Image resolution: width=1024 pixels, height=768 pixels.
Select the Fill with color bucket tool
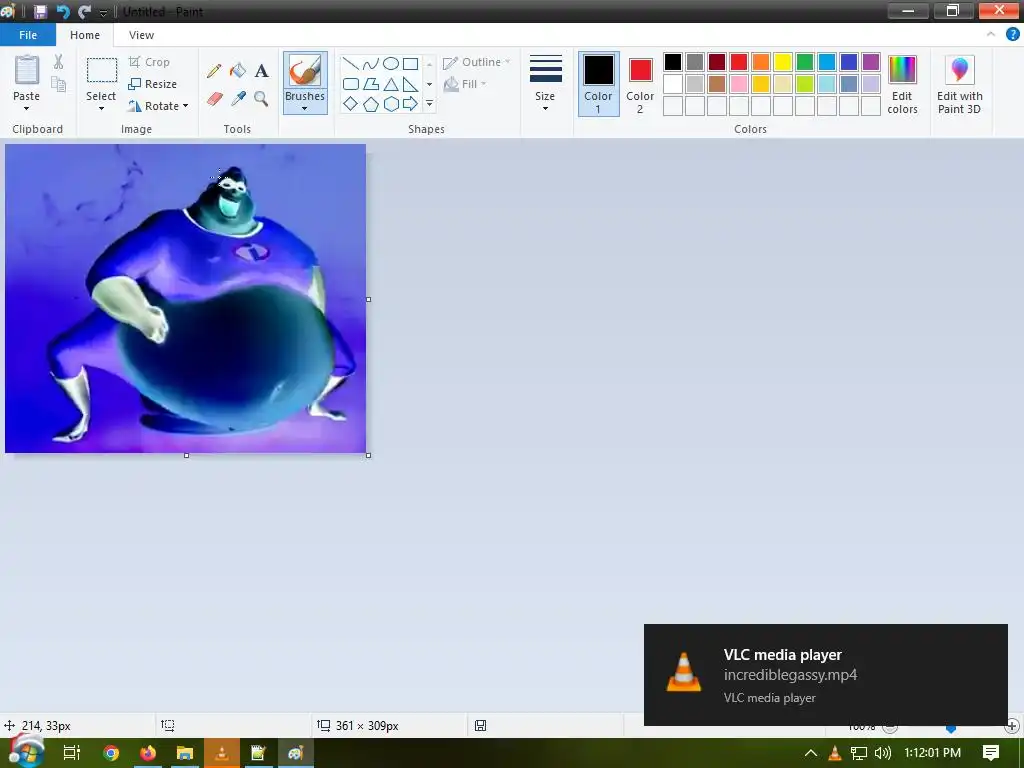[238, 70]
